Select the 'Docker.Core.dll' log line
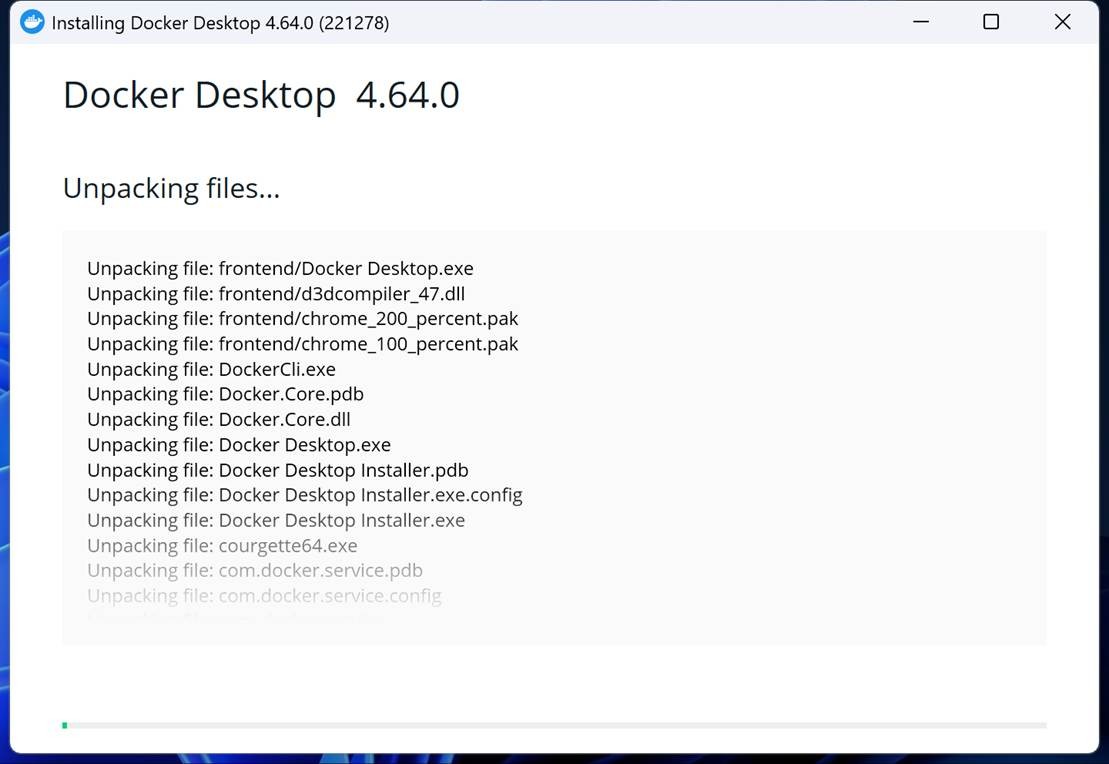Image resolution: width=1109 pixels, height=764 pixels. 219,419
